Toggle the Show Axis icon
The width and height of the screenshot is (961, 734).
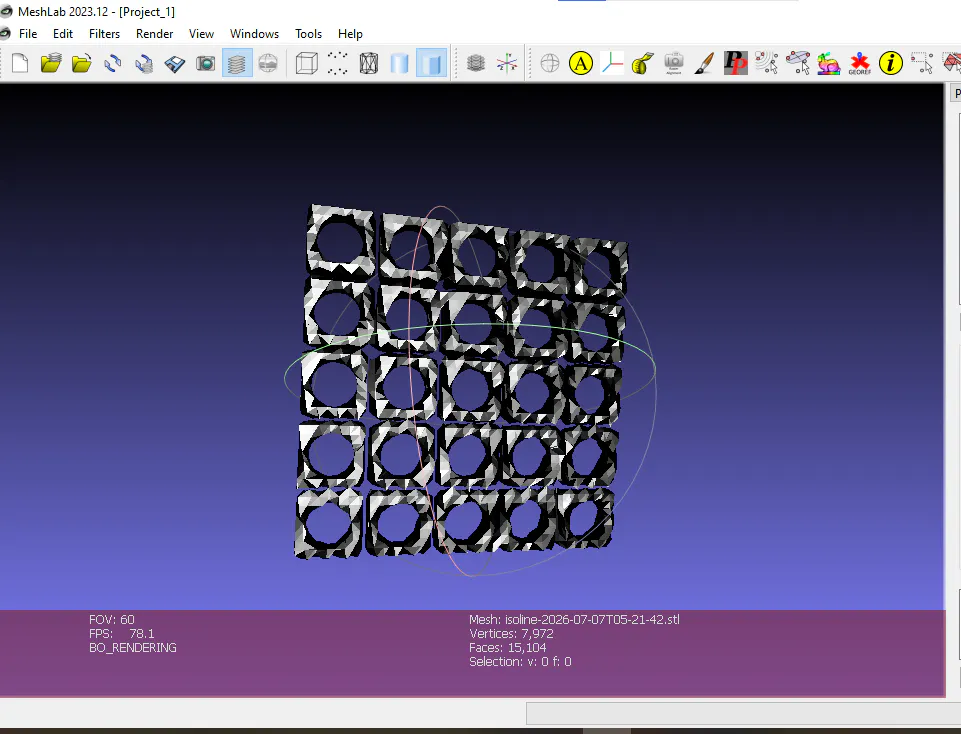tap(507, 63)
